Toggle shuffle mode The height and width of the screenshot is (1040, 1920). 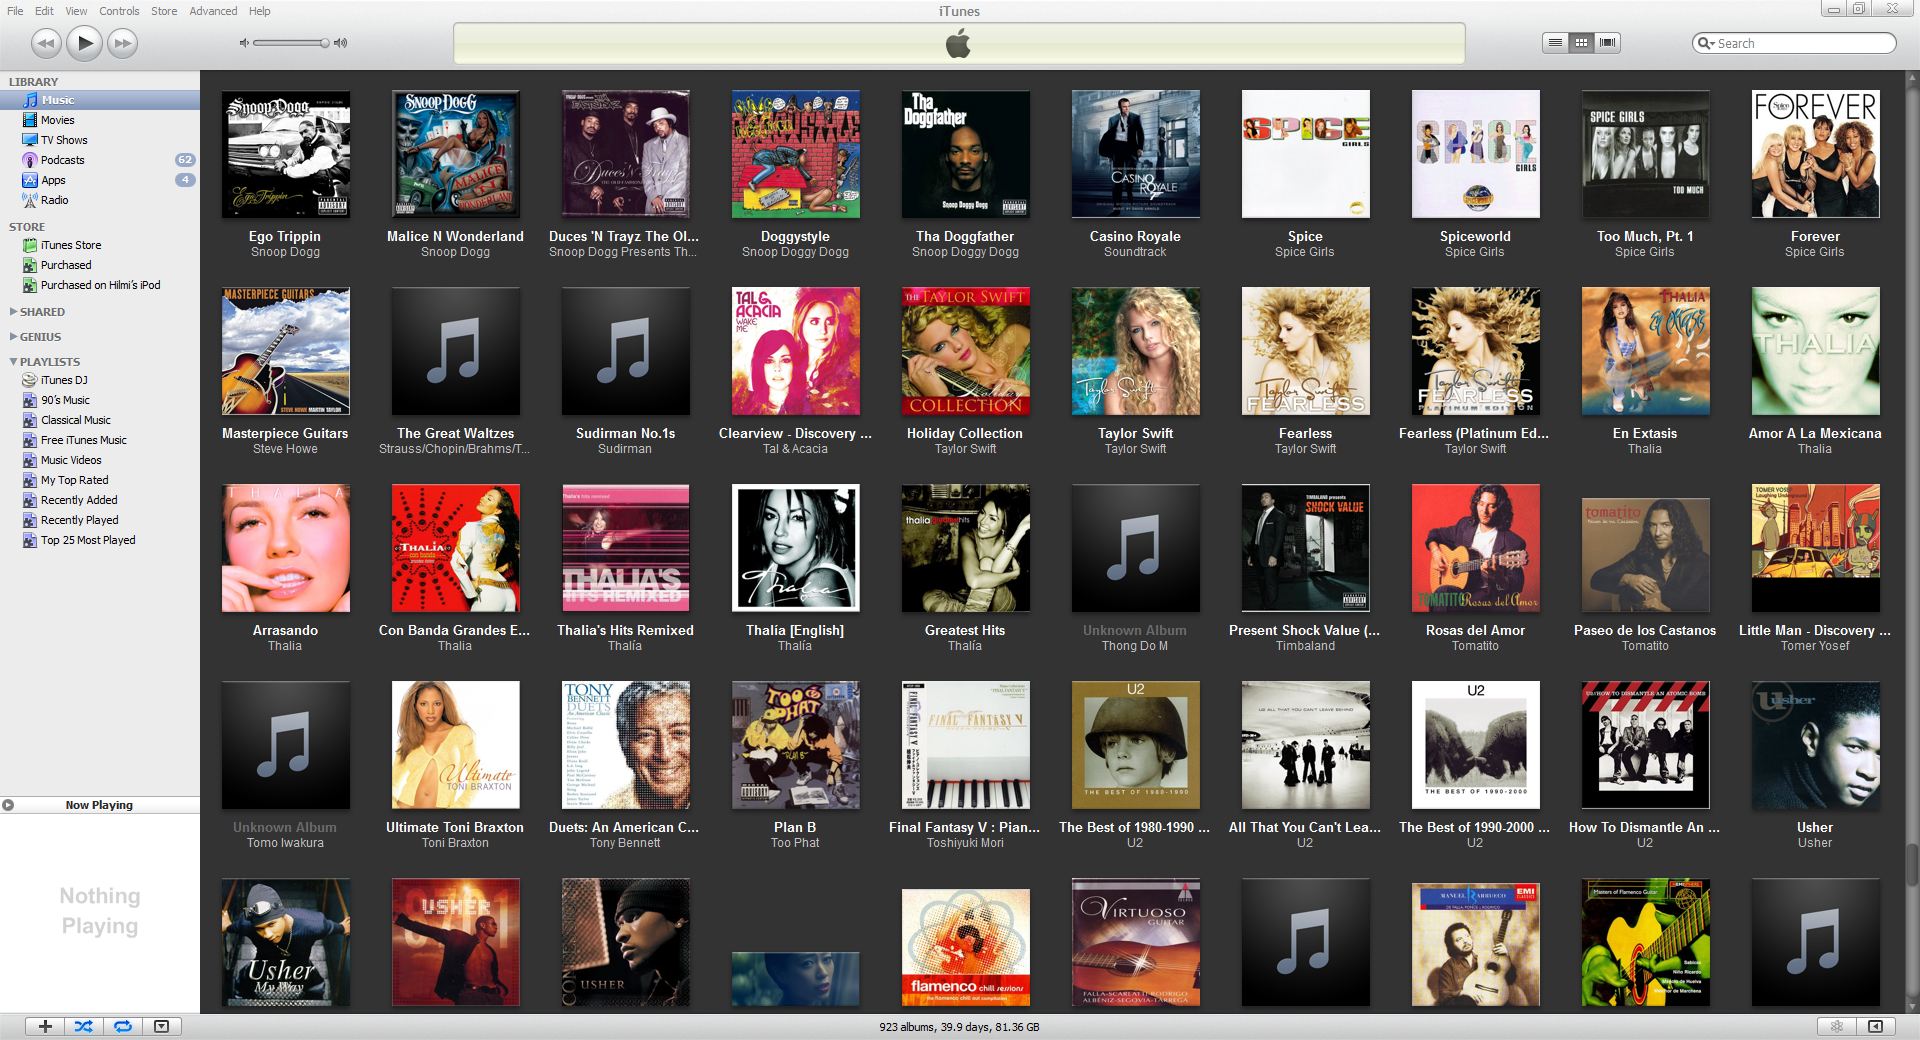pyautogui.click(x=84, y=1026)
